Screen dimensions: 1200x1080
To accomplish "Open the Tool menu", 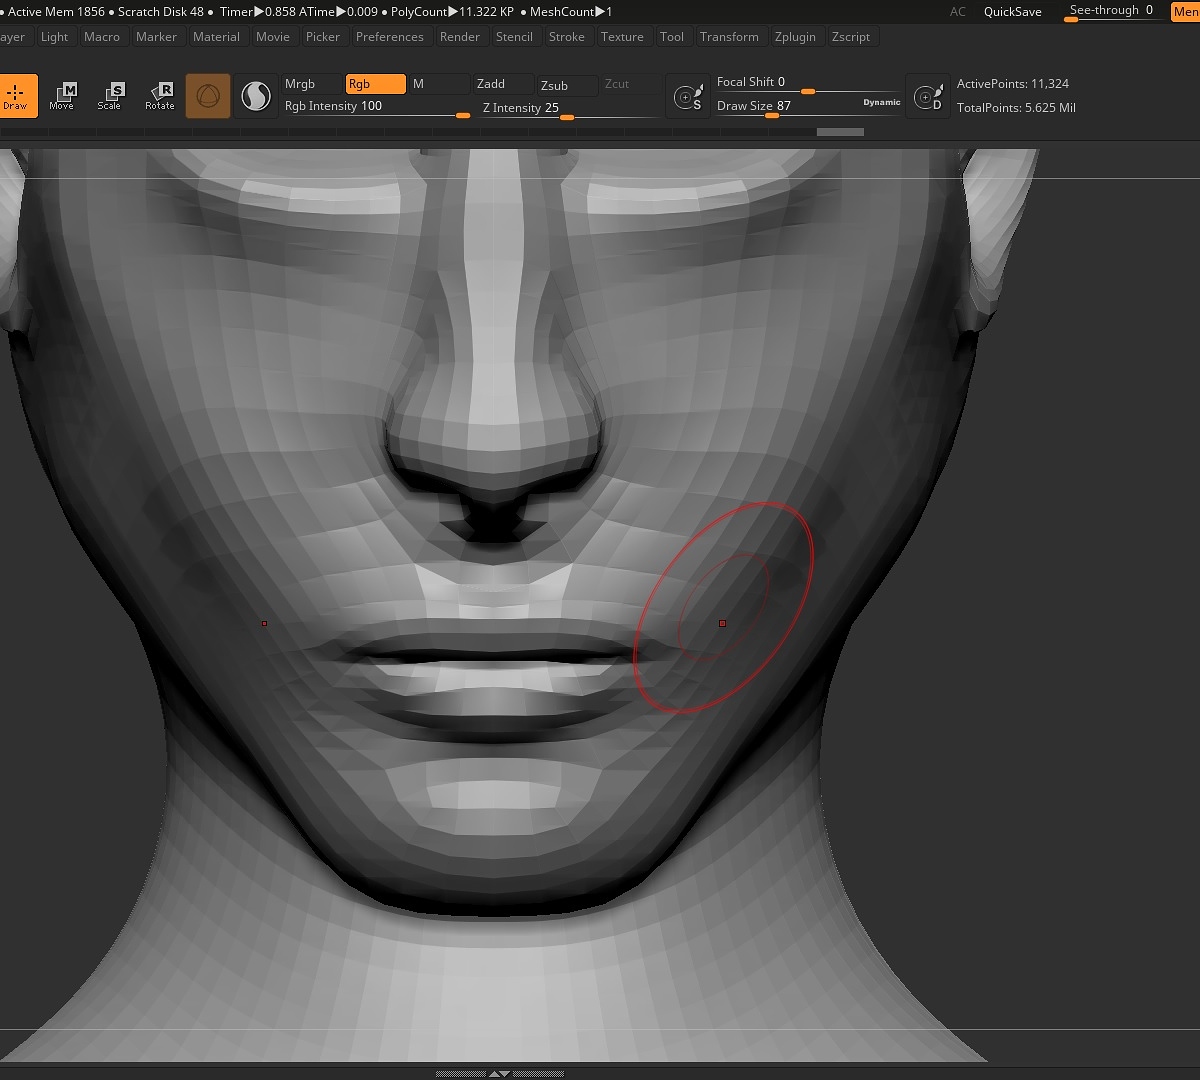I will [x=672, y=37].
